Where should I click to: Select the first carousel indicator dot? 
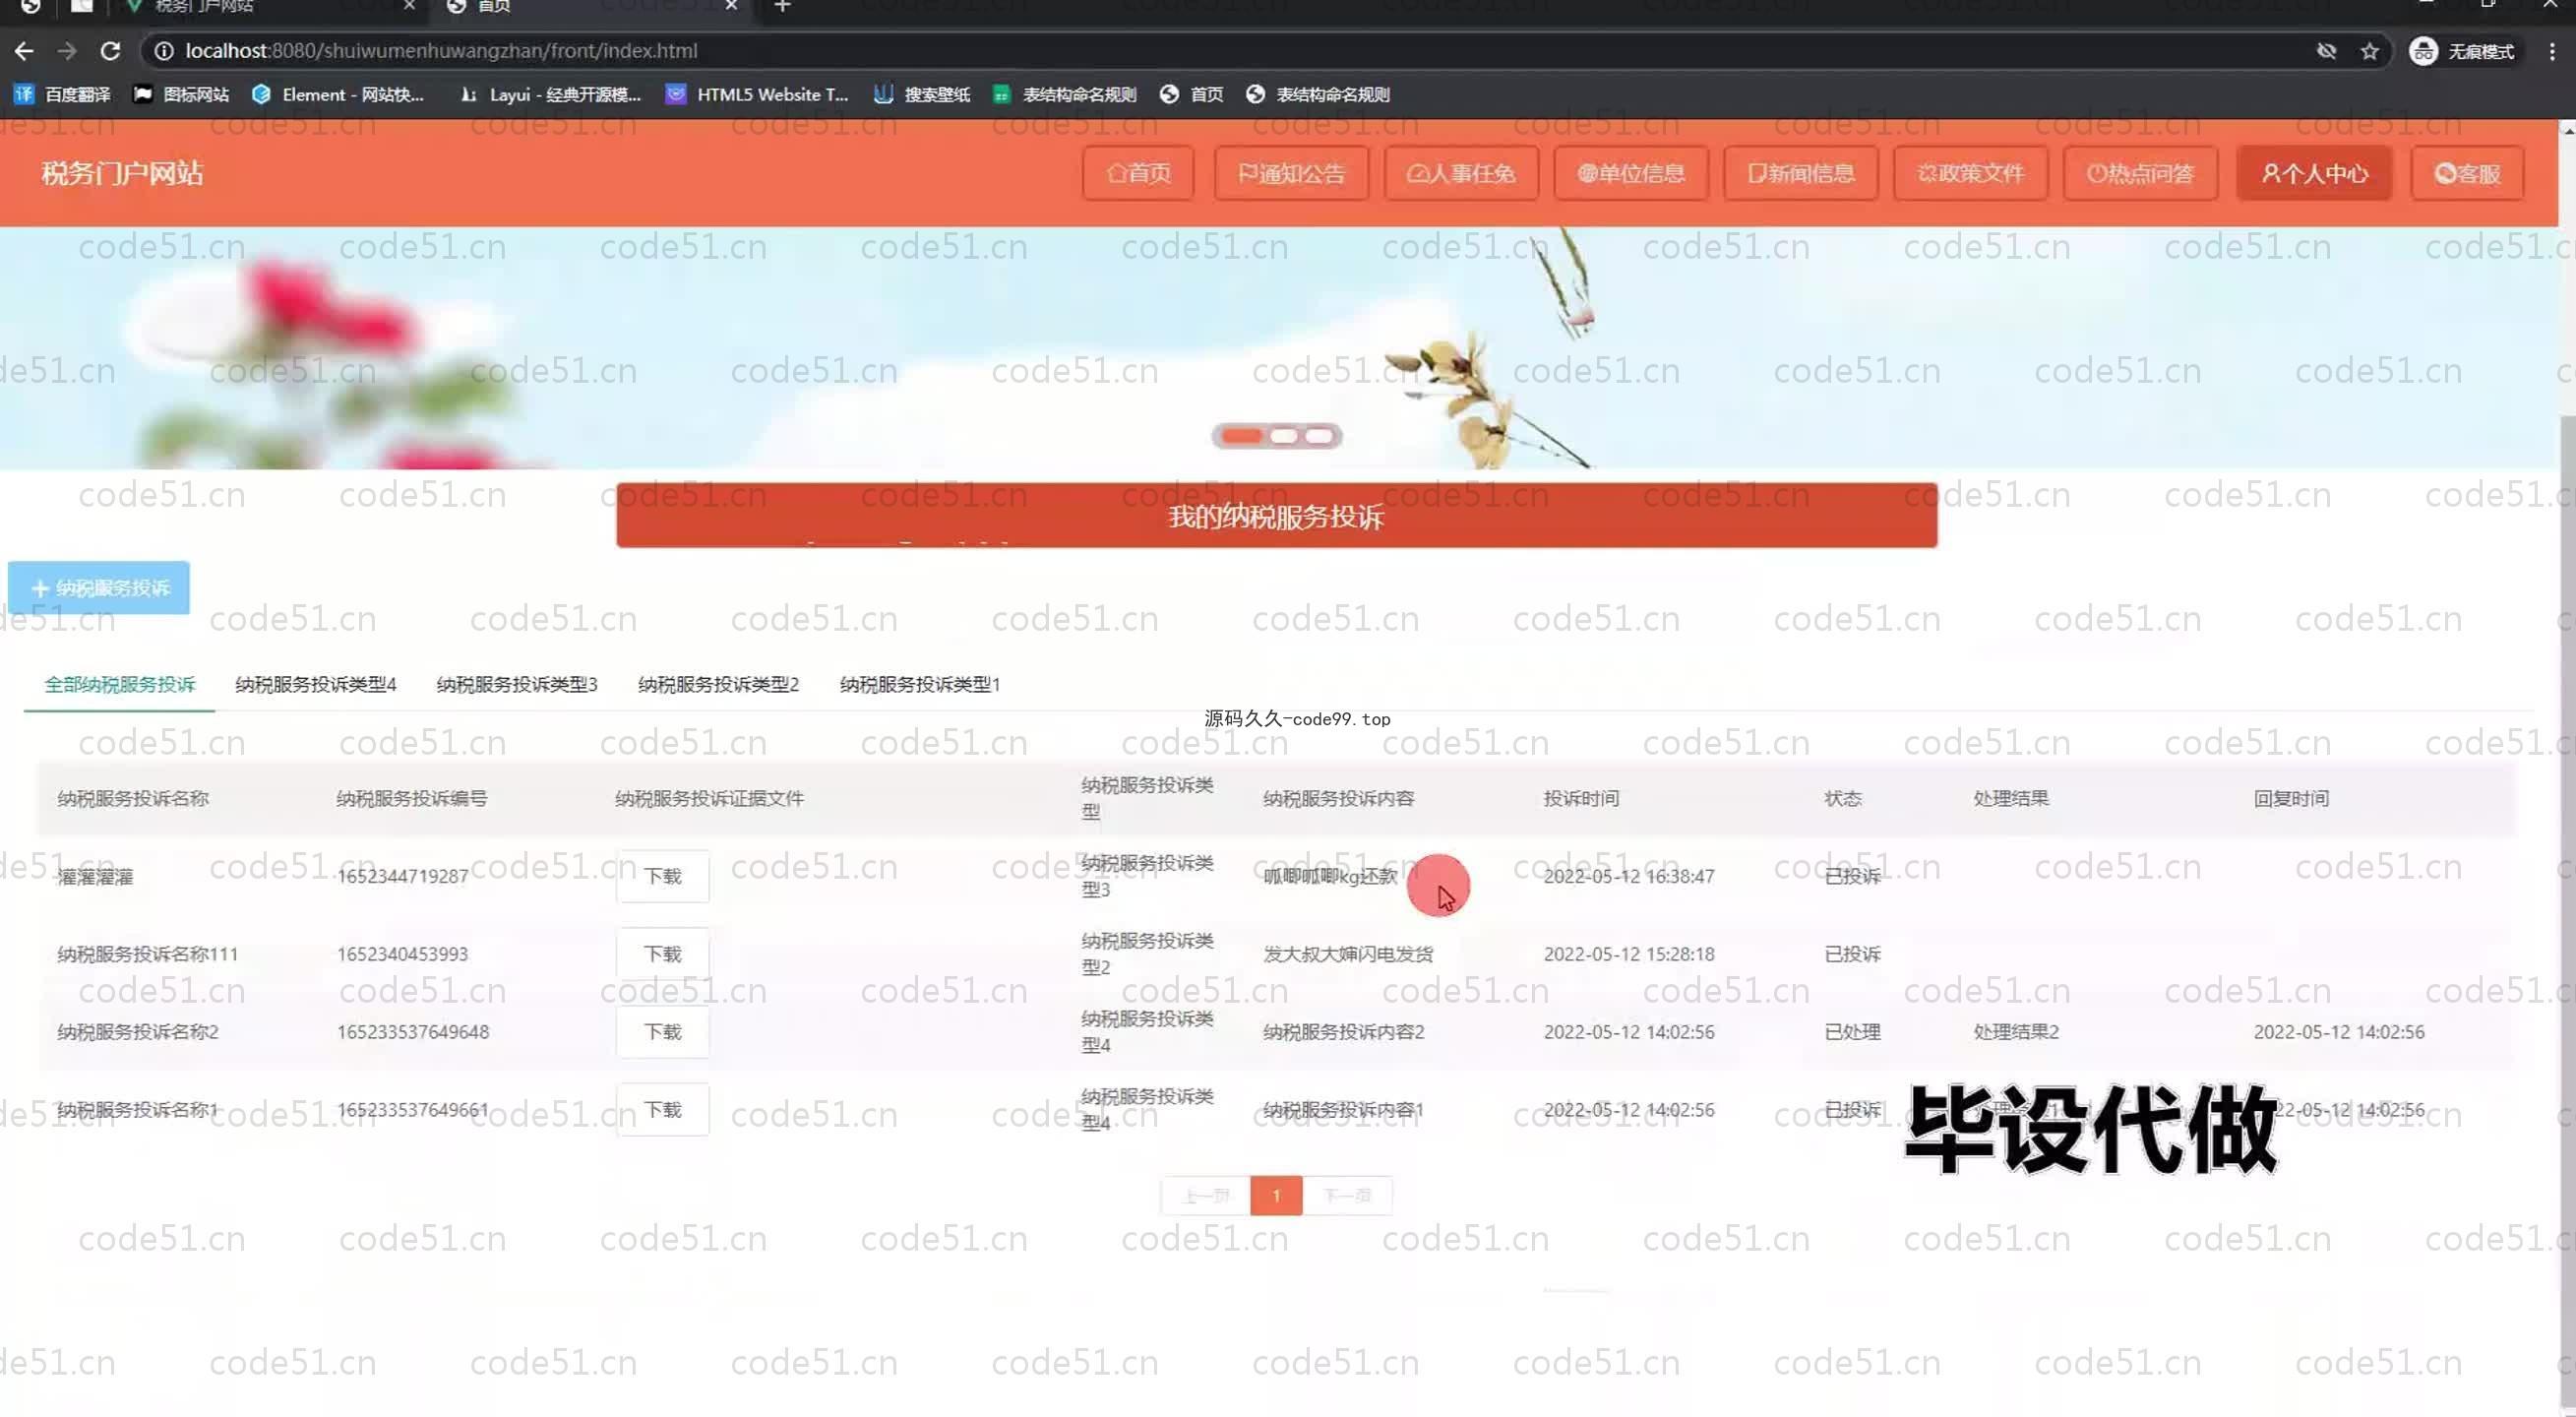click(x=1241, y=436)
